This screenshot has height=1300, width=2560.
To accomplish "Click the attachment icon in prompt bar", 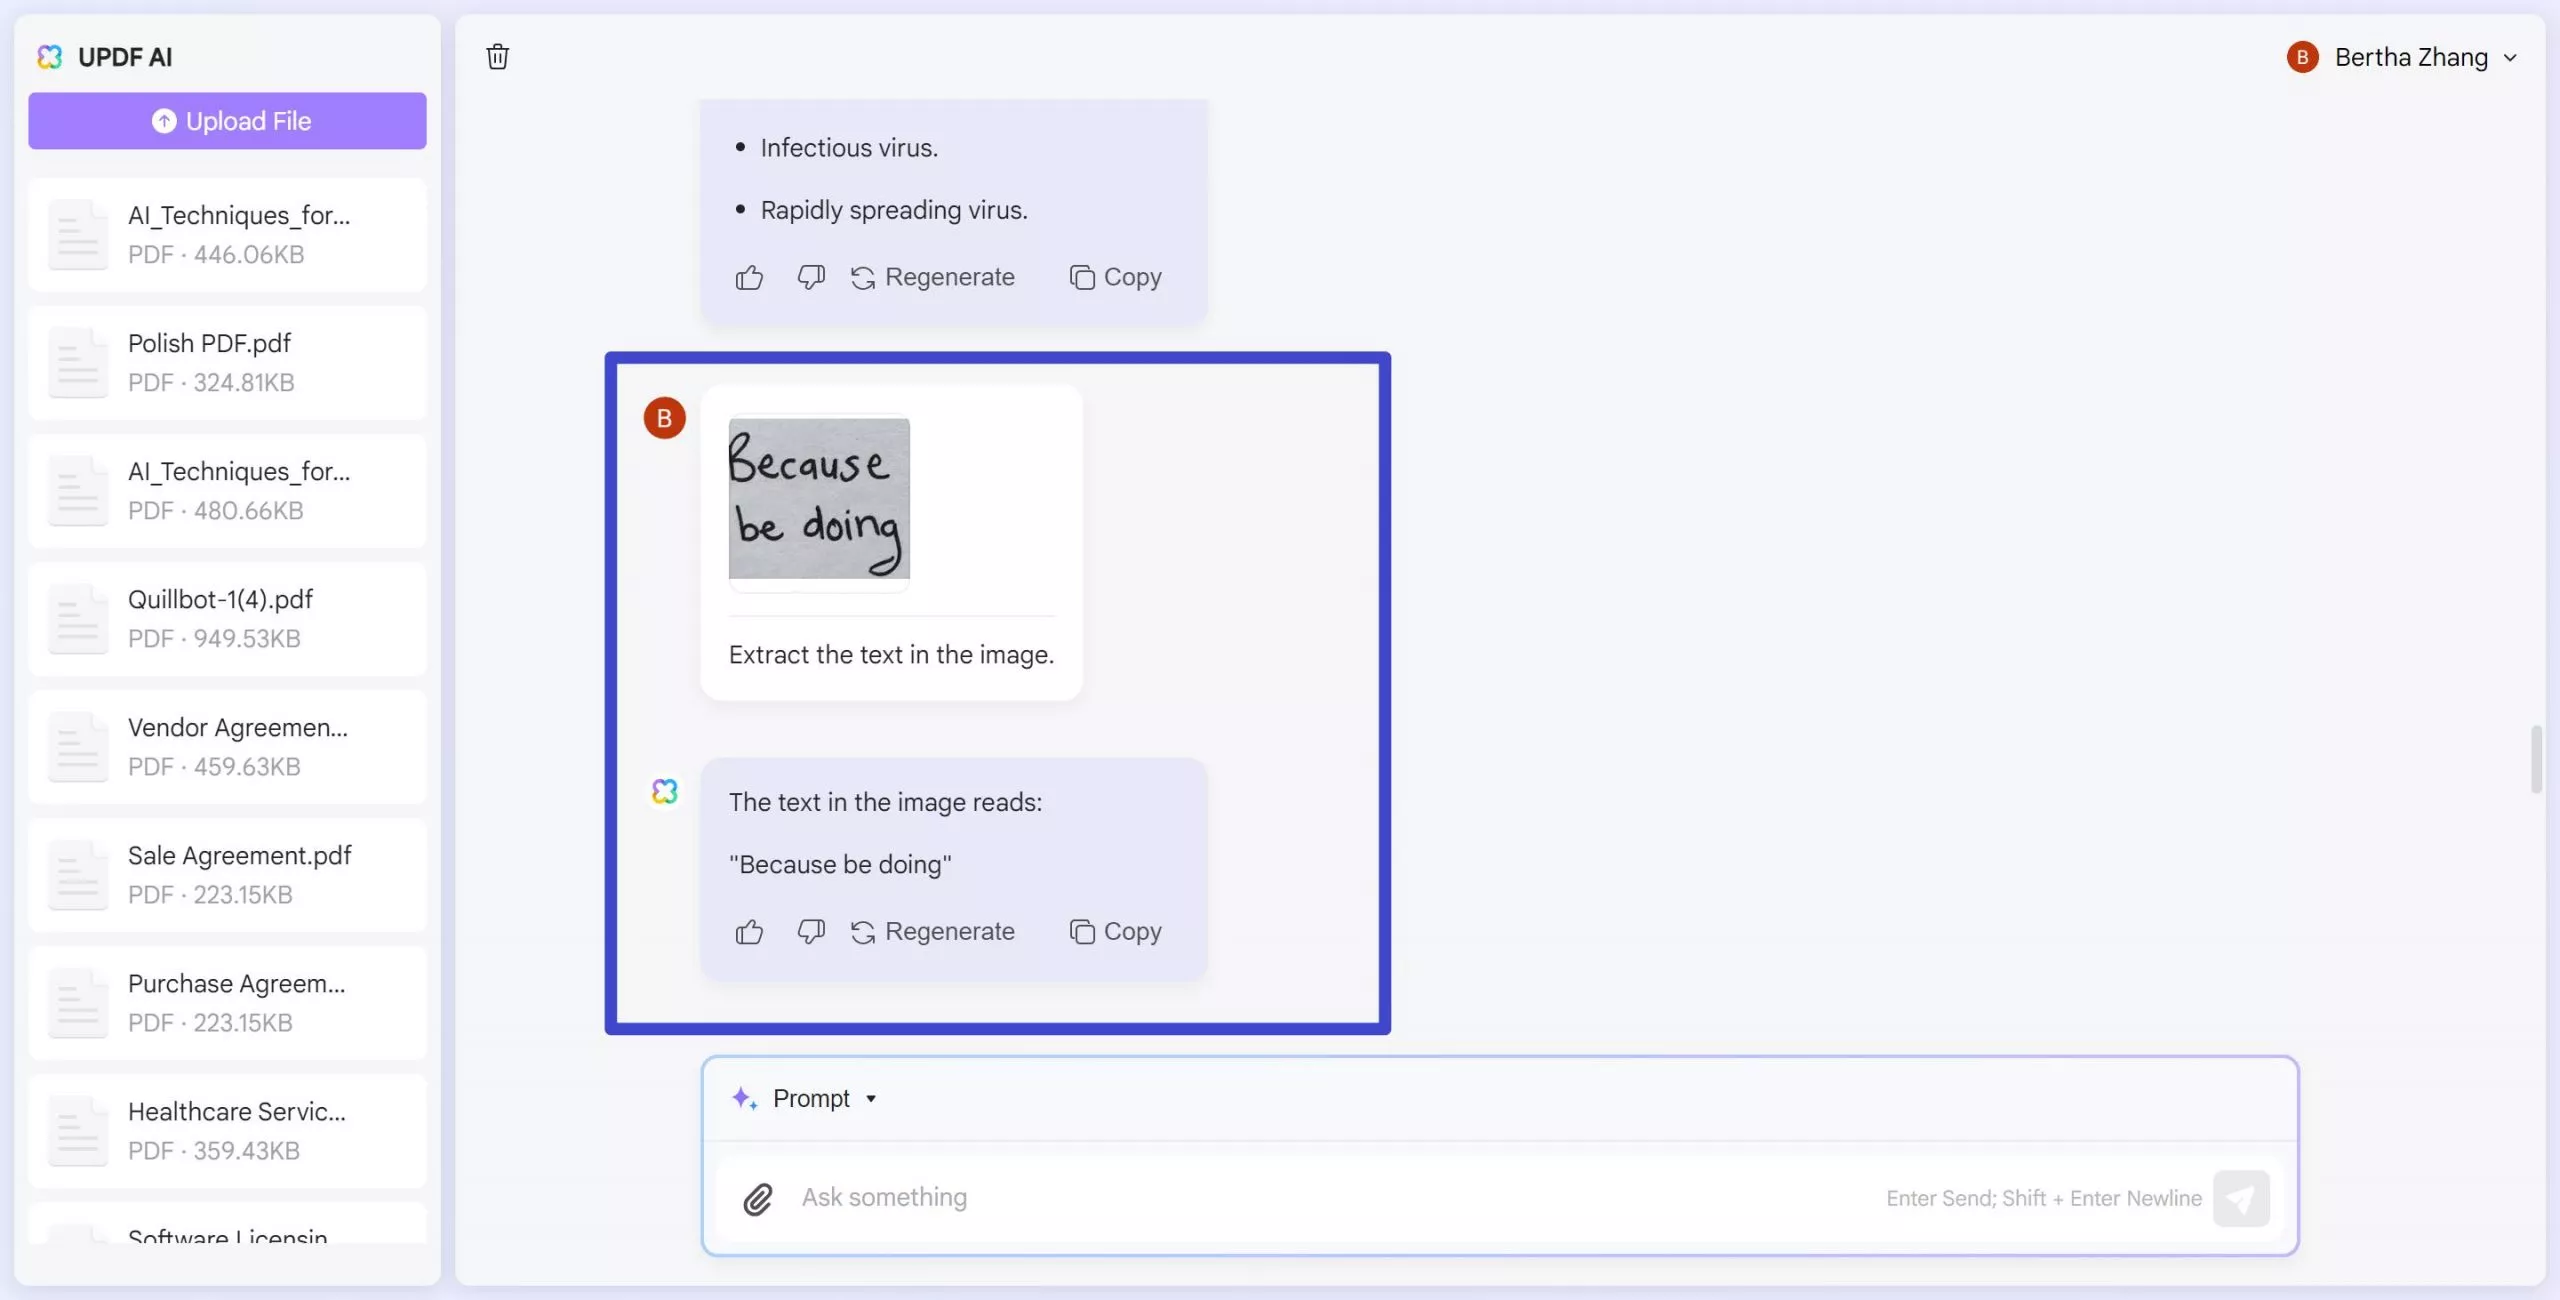I will [758, 1199].
